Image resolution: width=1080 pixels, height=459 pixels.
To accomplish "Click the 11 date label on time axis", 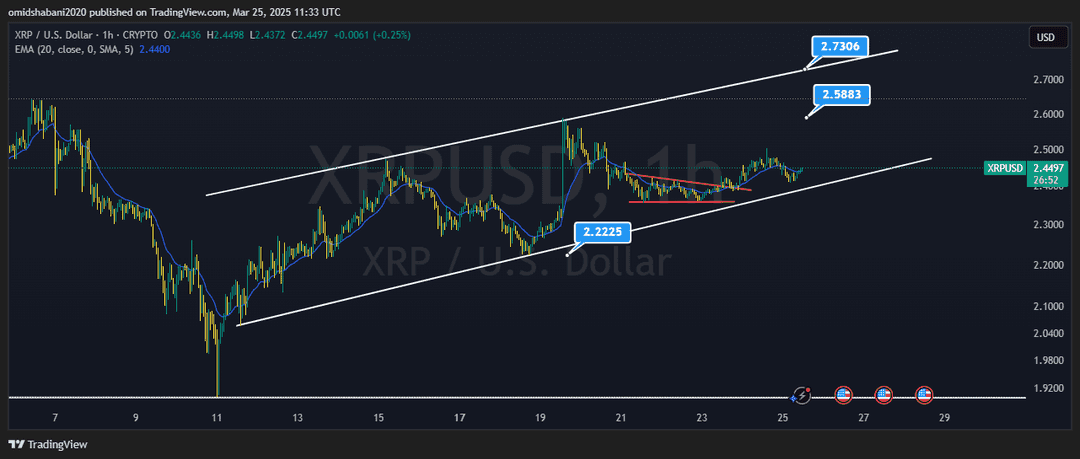I will click(218, 418).
